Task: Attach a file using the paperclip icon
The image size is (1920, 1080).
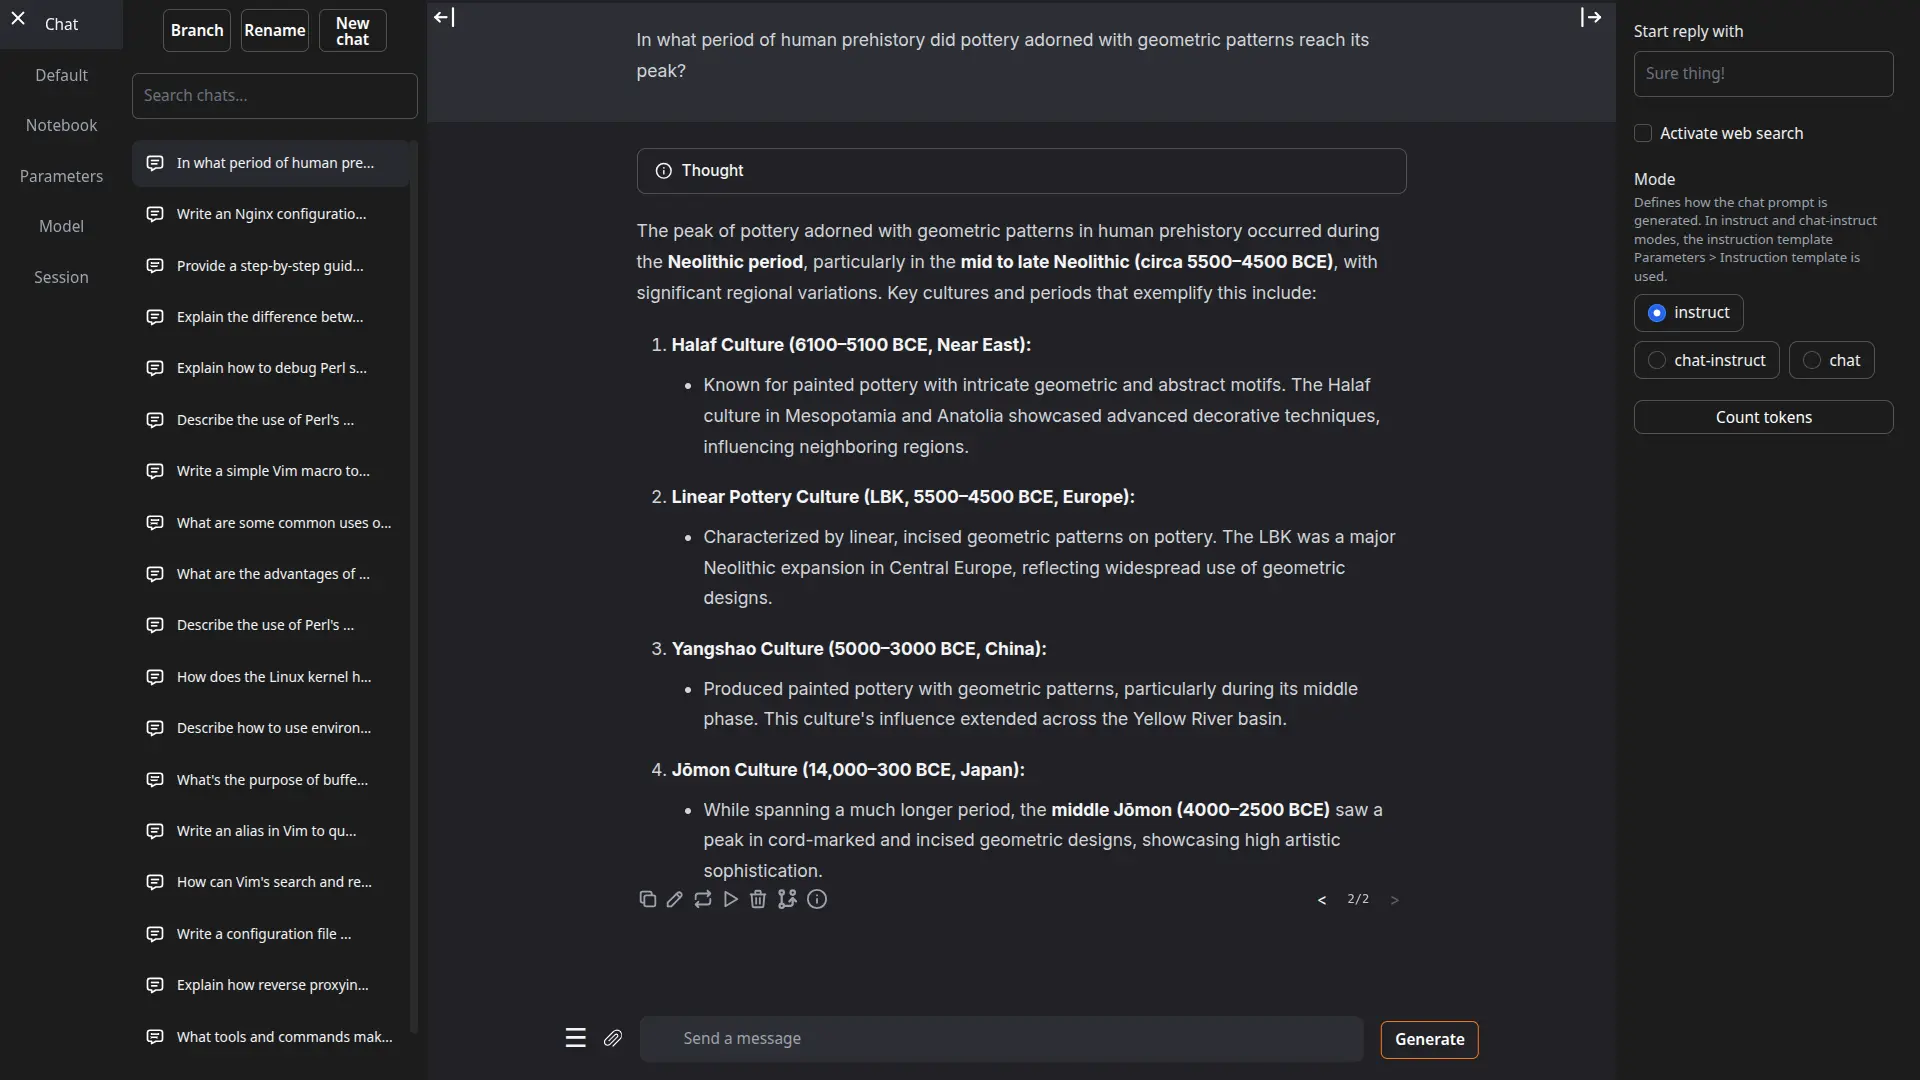Action: 613,1038
